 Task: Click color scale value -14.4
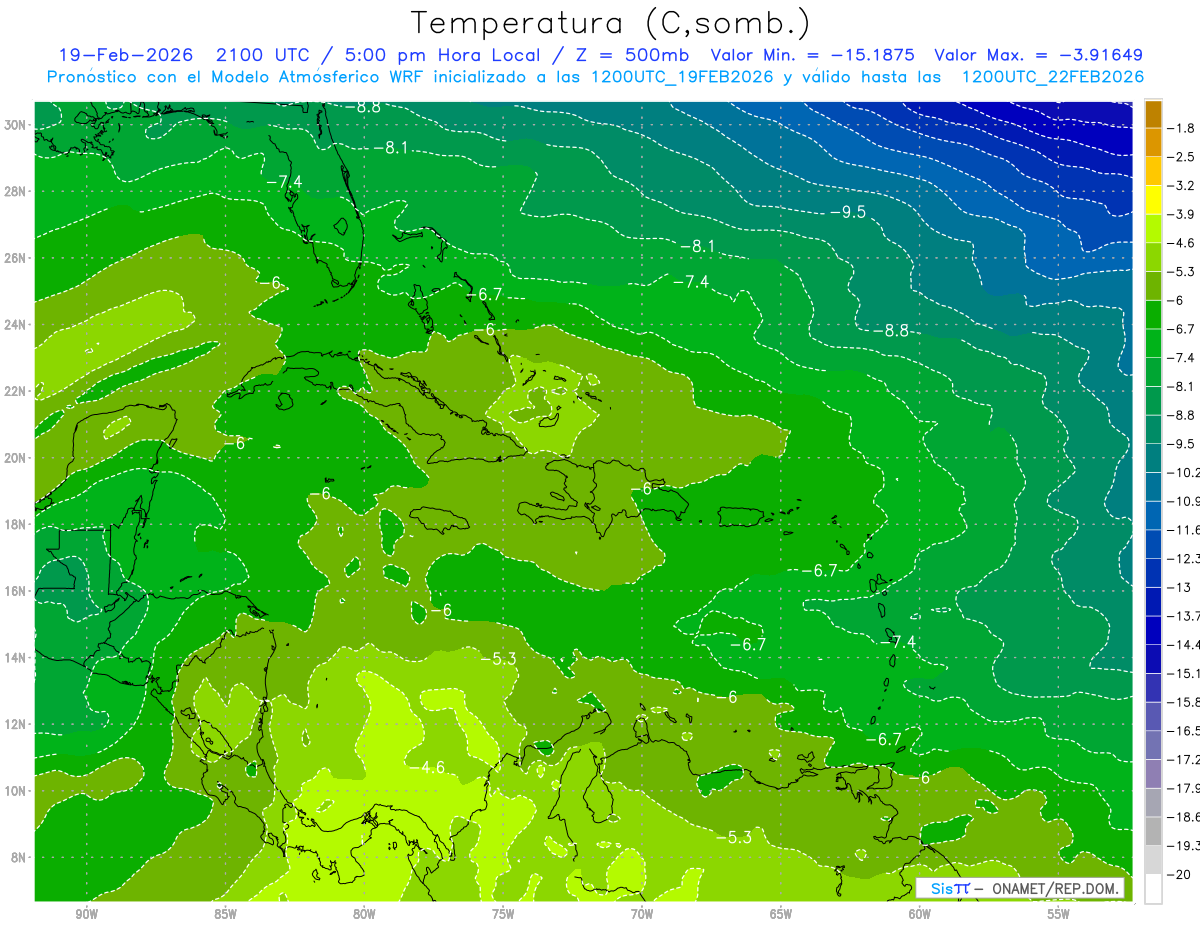click(x=1184, y=645)
